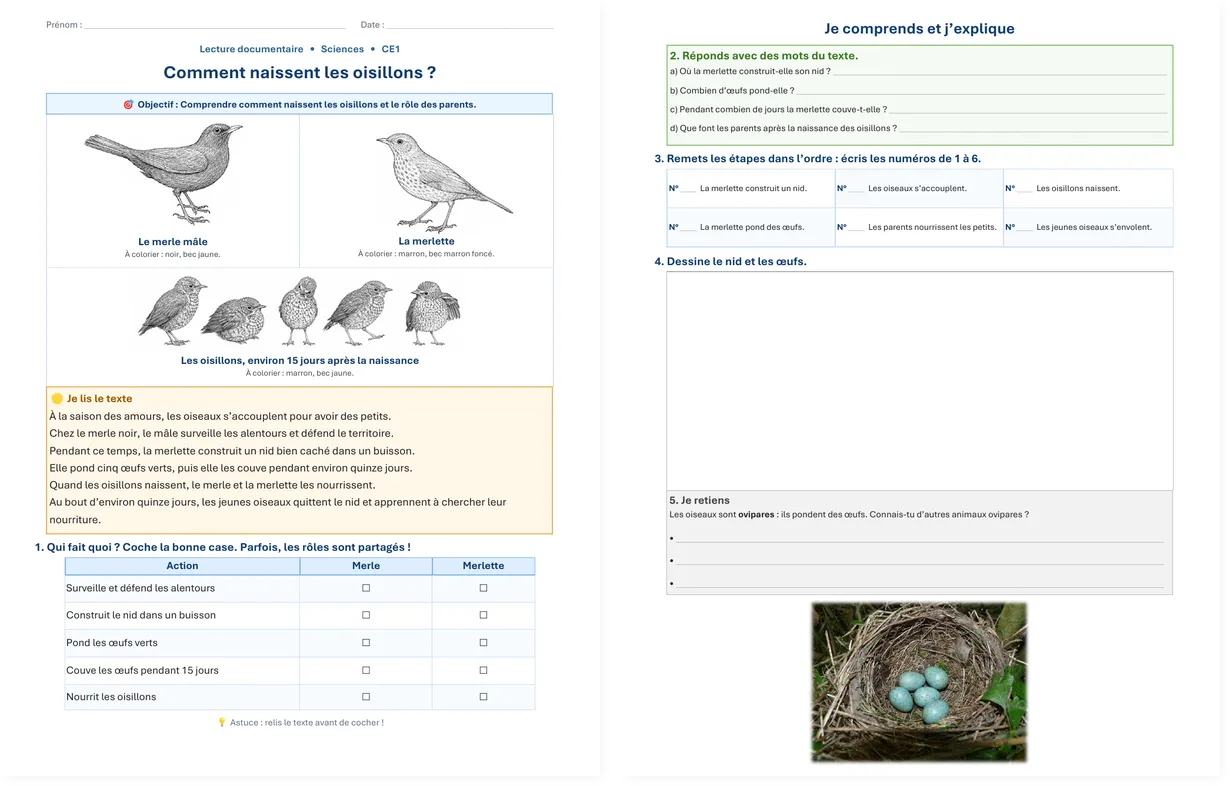The height and width of the screenshot is (786, 1230).
Task: Click the 'Merlette' table column header
Action: pyautogui.click(x=483, y=566)
